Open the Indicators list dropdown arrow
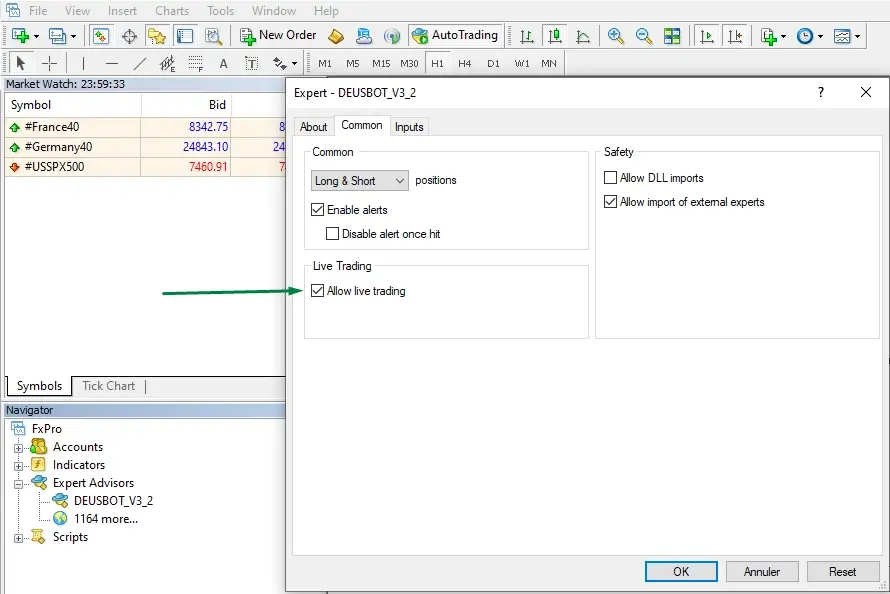Screen dimensions: 890x594 point(783,36)
